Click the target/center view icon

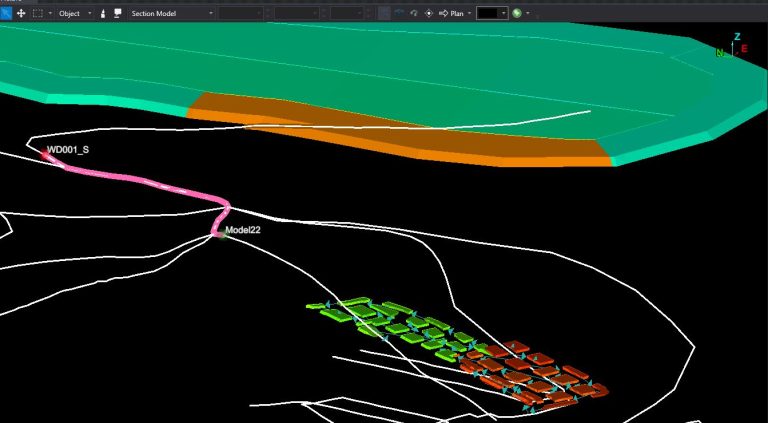coord(429,13)
